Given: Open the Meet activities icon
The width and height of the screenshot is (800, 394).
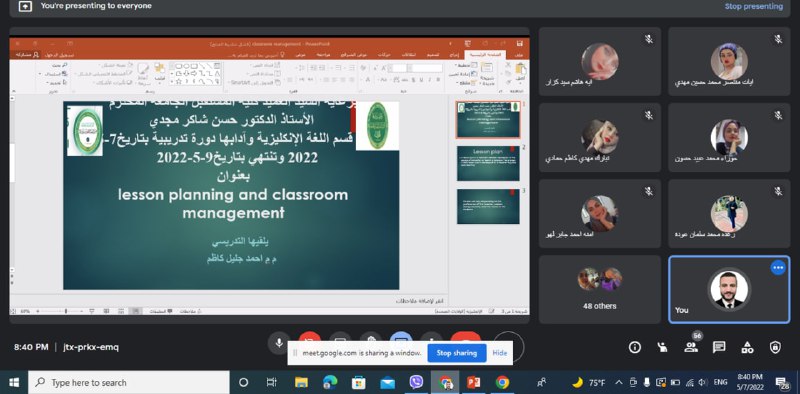Looking at the screenshot, I should 747,347.
